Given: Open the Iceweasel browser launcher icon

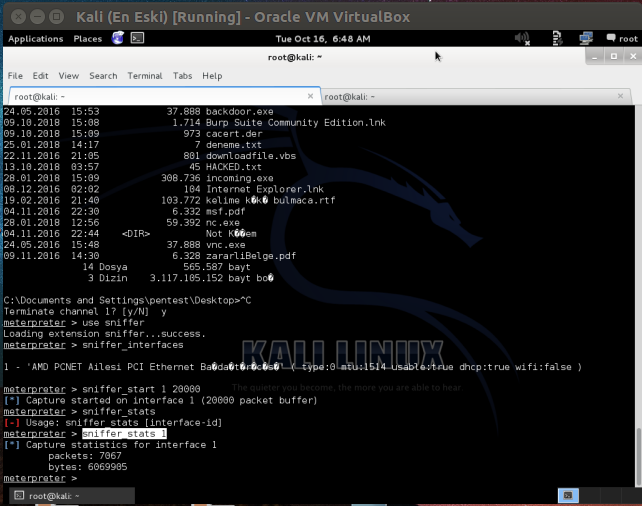Looking at the screenshot, I should (118, 38).
